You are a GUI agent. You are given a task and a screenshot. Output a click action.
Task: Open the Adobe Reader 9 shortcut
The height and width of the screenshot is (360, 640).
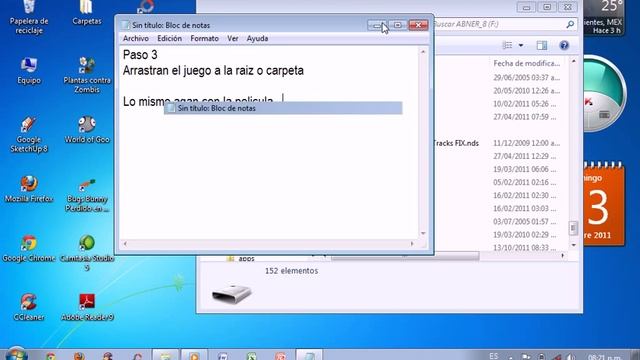(x=87, y=307)
